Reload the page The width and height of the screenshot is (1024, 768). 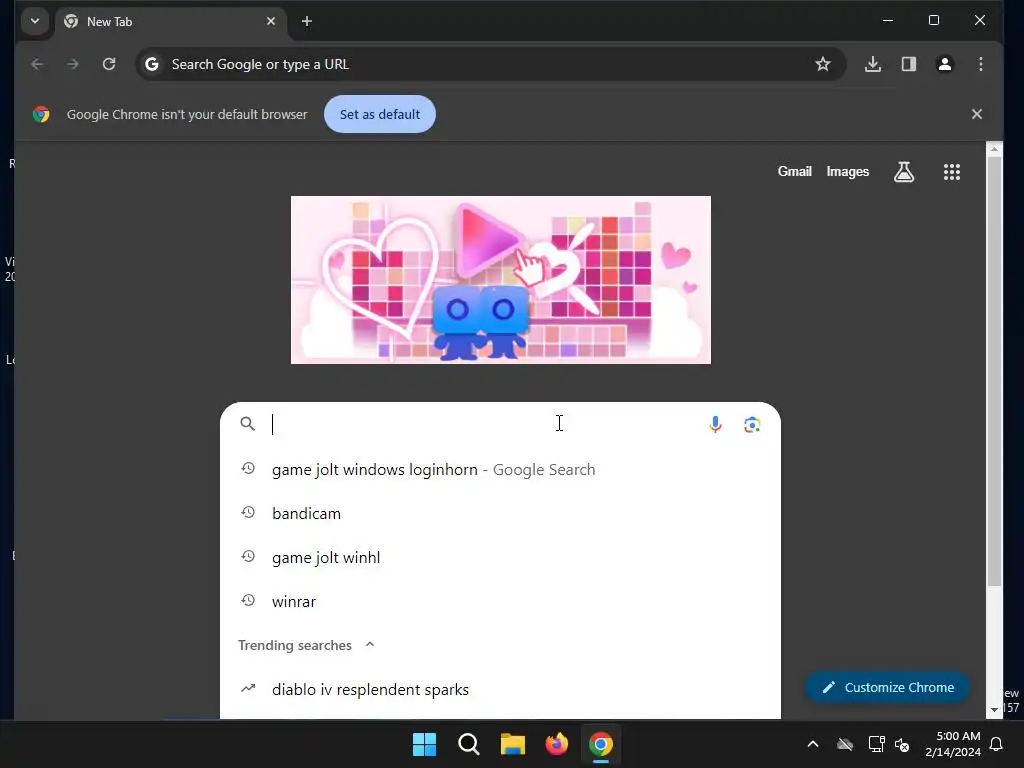click(109, 64)
